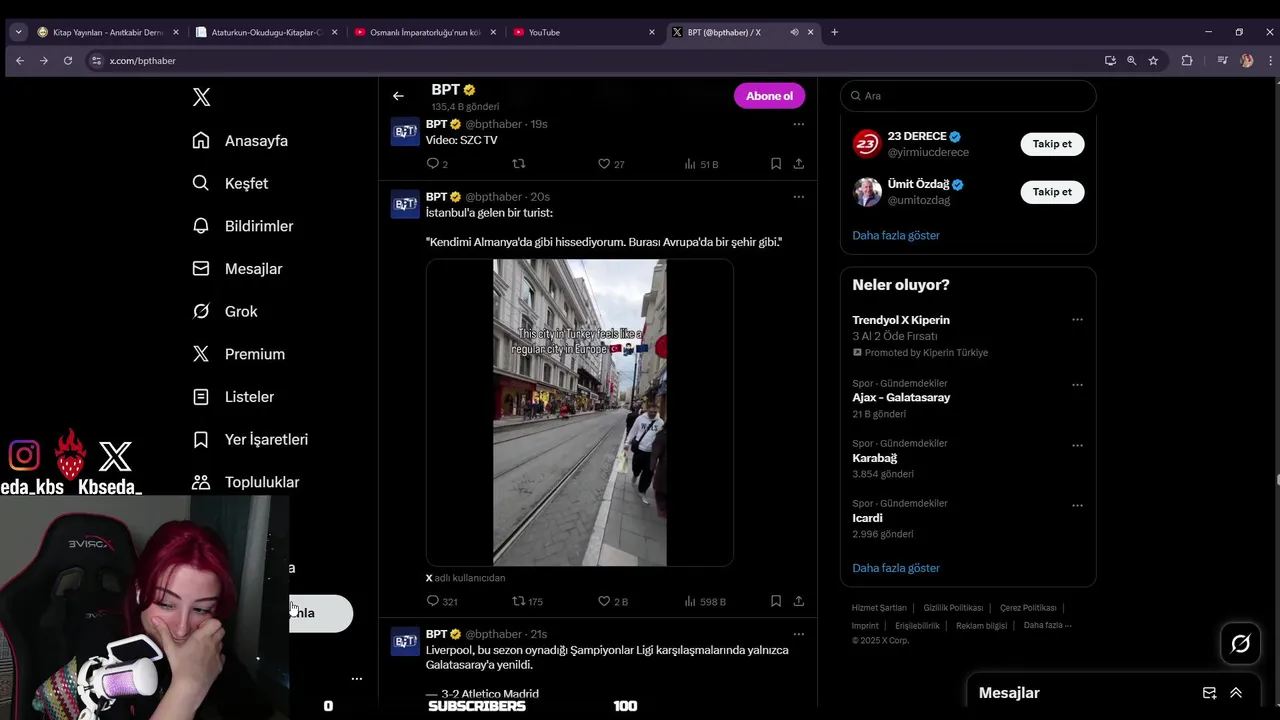Compose new message in Mesajlar drawer
Screen dimensions: 1280x720
[1209, 693]
